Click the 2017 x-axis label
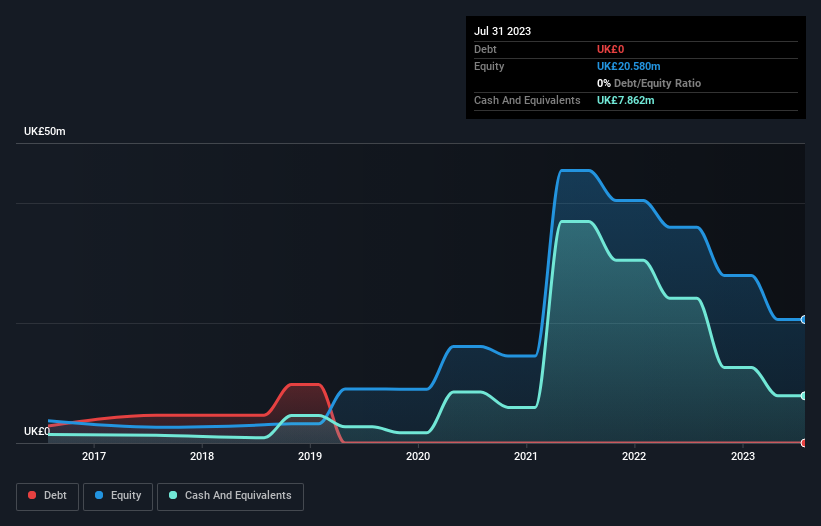The width and height of the screenshot is (821, 526). [94, 456]
